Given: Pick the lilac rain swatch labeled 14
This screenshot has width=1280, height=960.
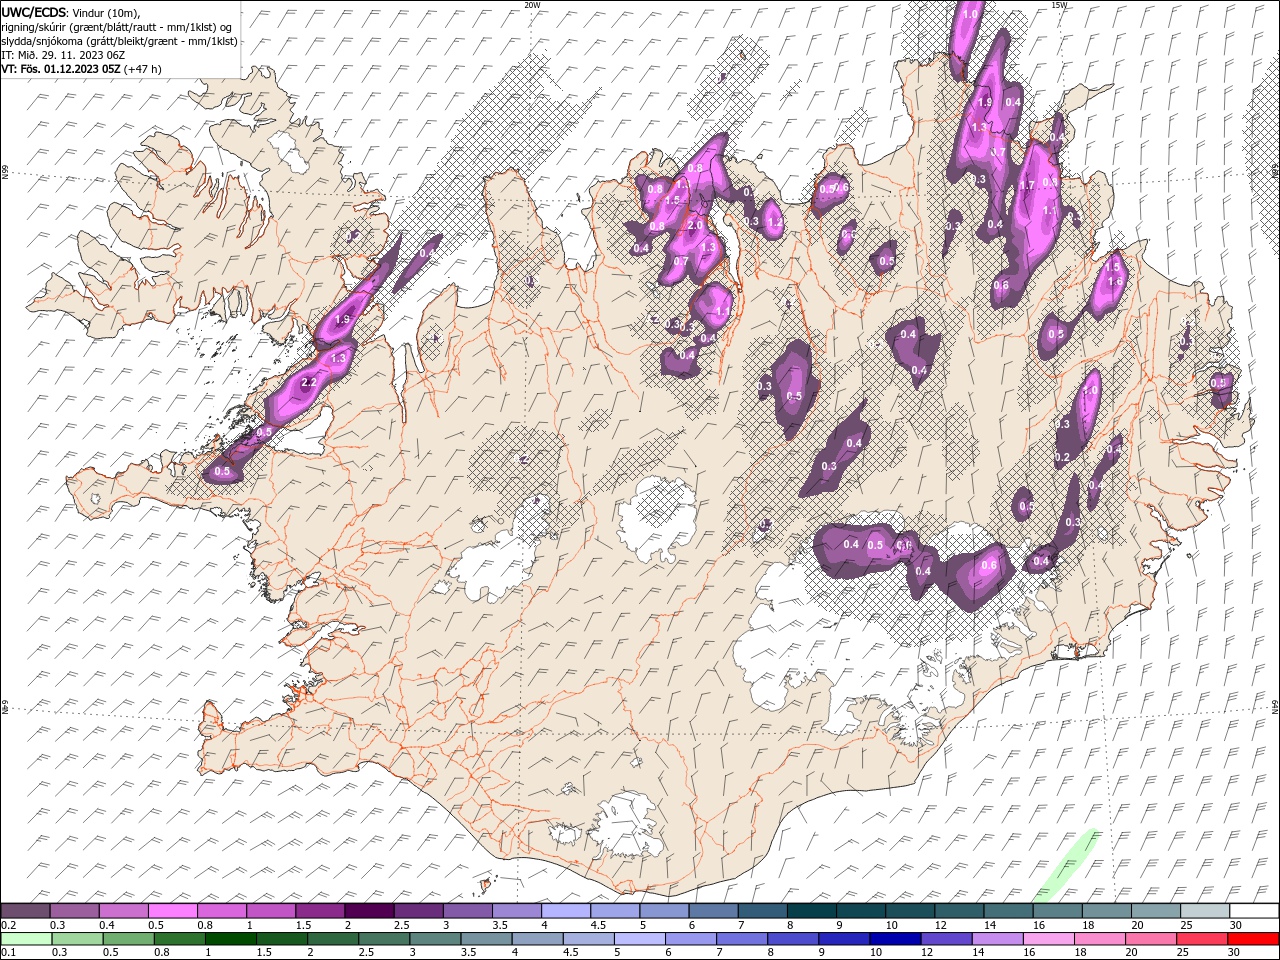Looking at the screenshot, I should (996, 938).
